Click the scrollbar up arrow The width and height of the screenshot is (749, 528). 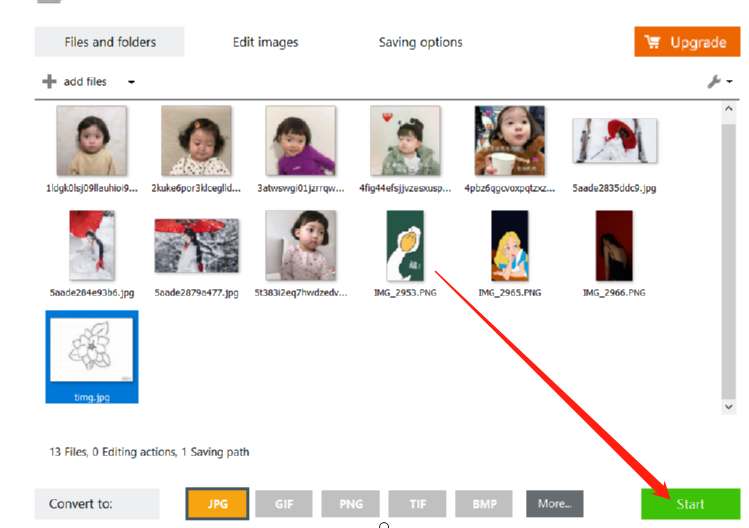point(728,108)
